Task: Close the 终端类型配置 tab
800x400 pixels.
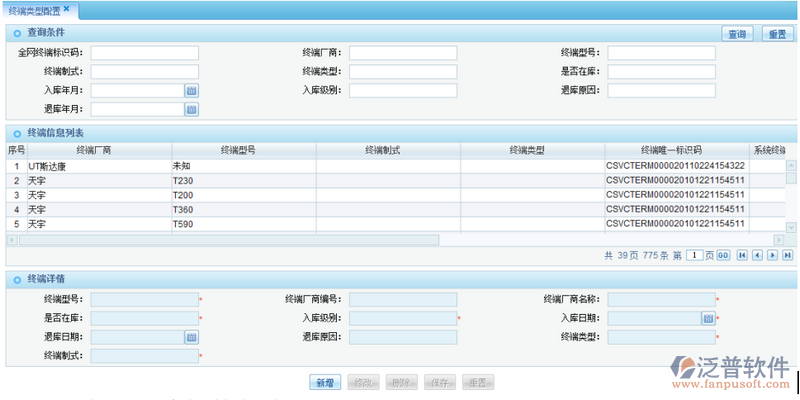Action: [67, 9]
